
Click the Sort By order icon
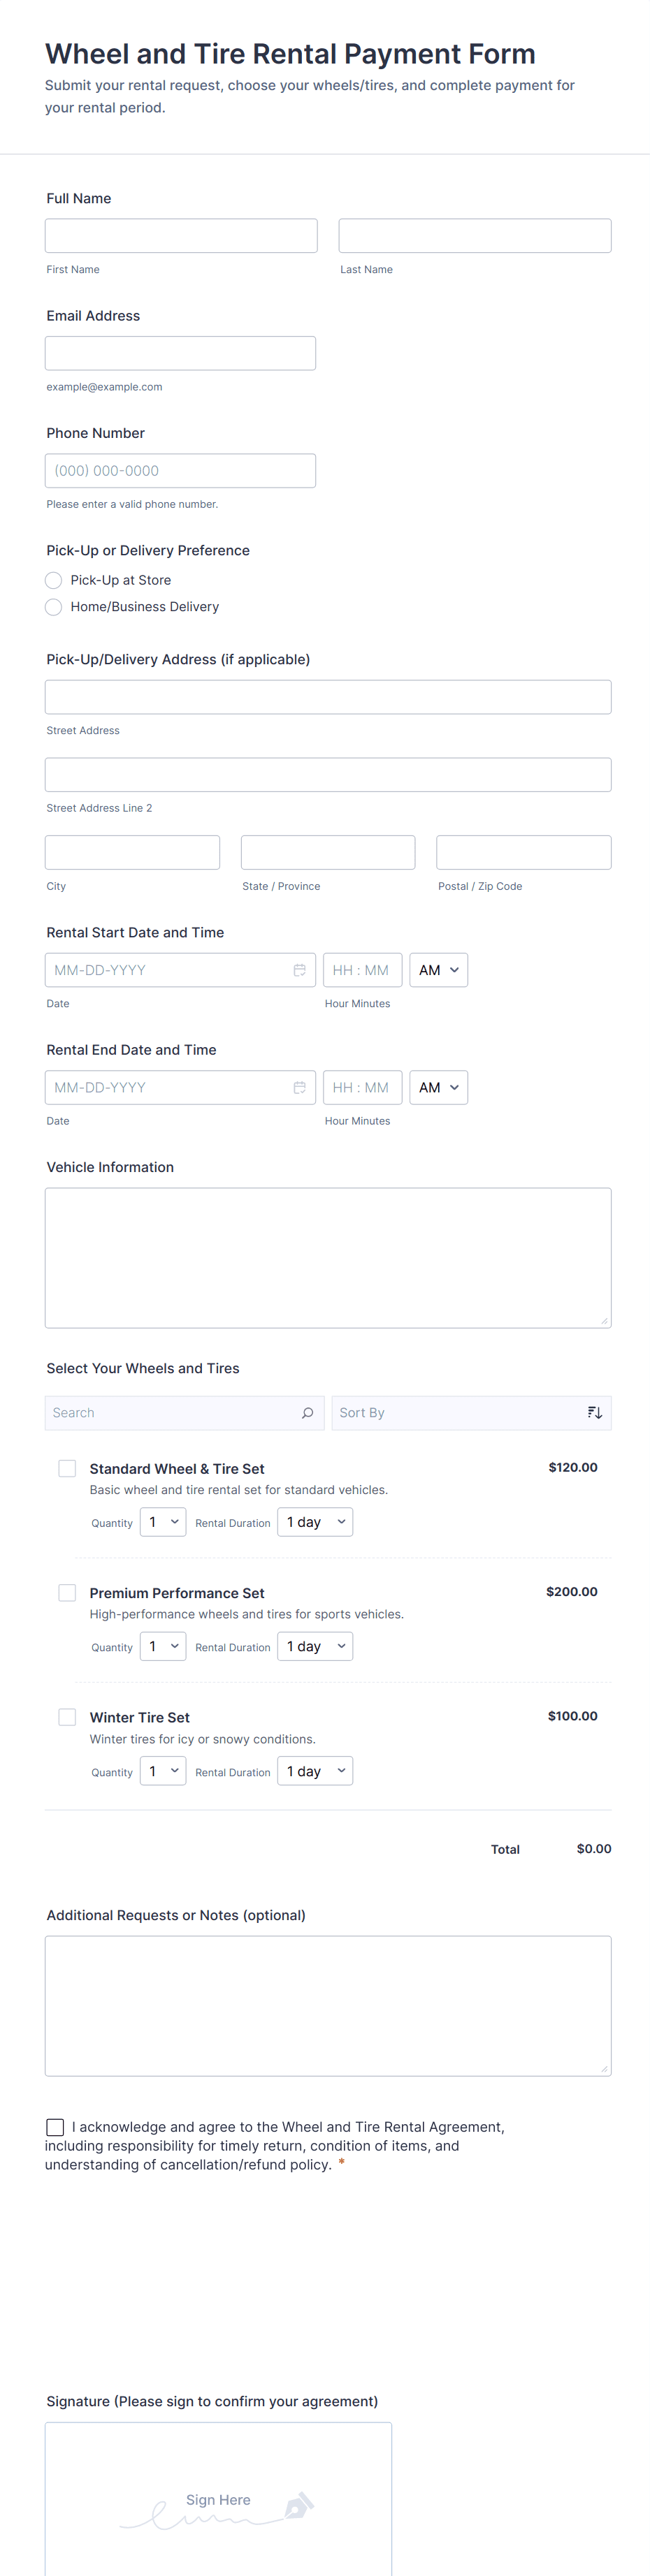(x=595, y=1413)
